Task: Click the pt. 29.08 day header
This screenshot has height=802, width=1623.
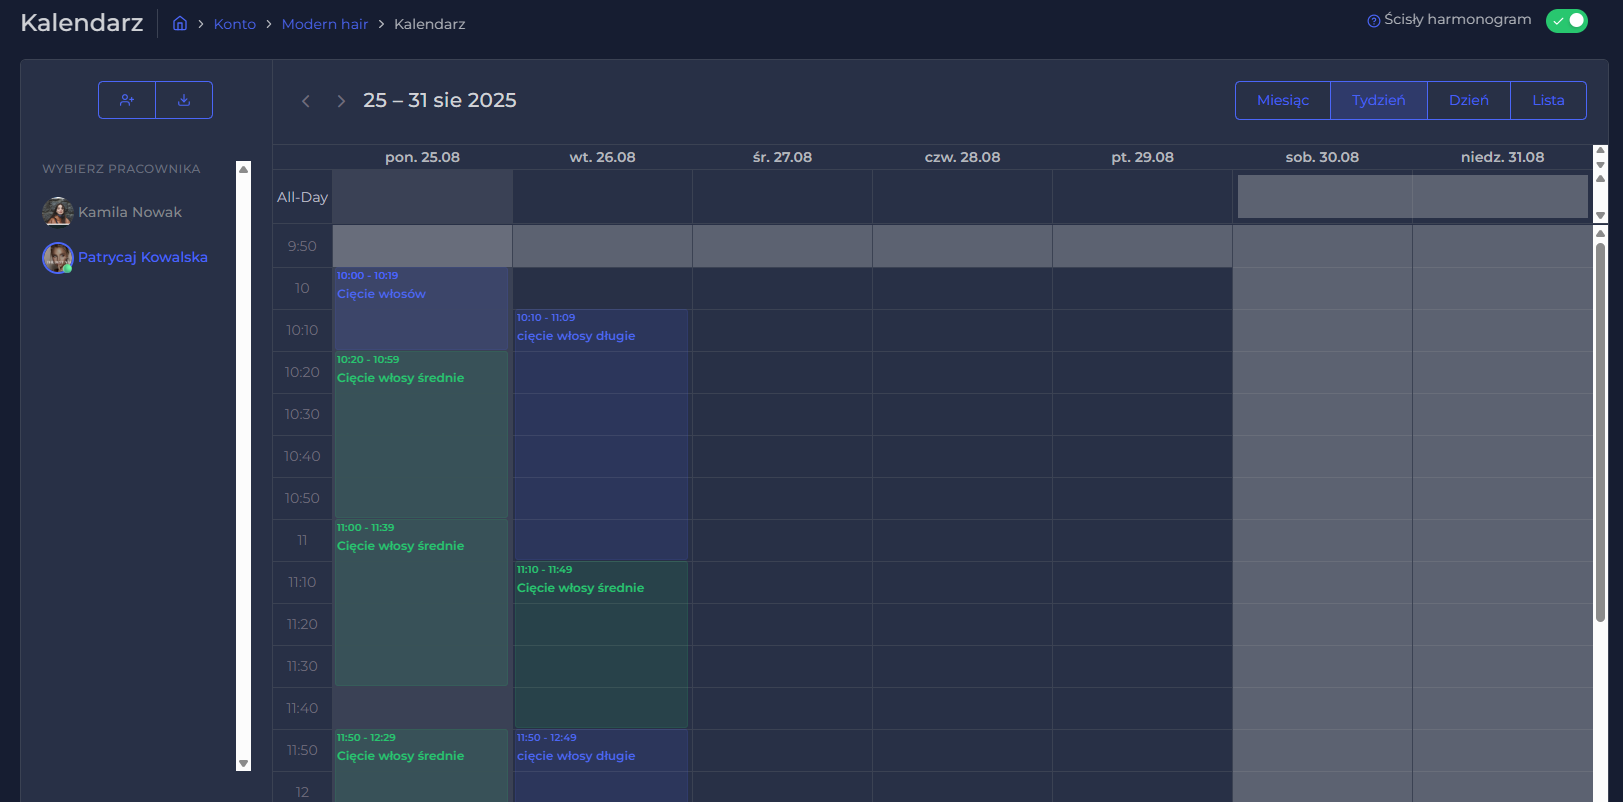Action: pos(1142,157)
